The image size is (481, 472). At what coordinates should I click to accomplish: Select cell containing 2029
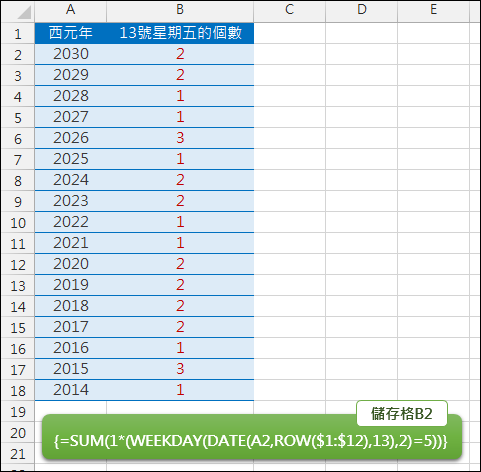click(70, 75)
